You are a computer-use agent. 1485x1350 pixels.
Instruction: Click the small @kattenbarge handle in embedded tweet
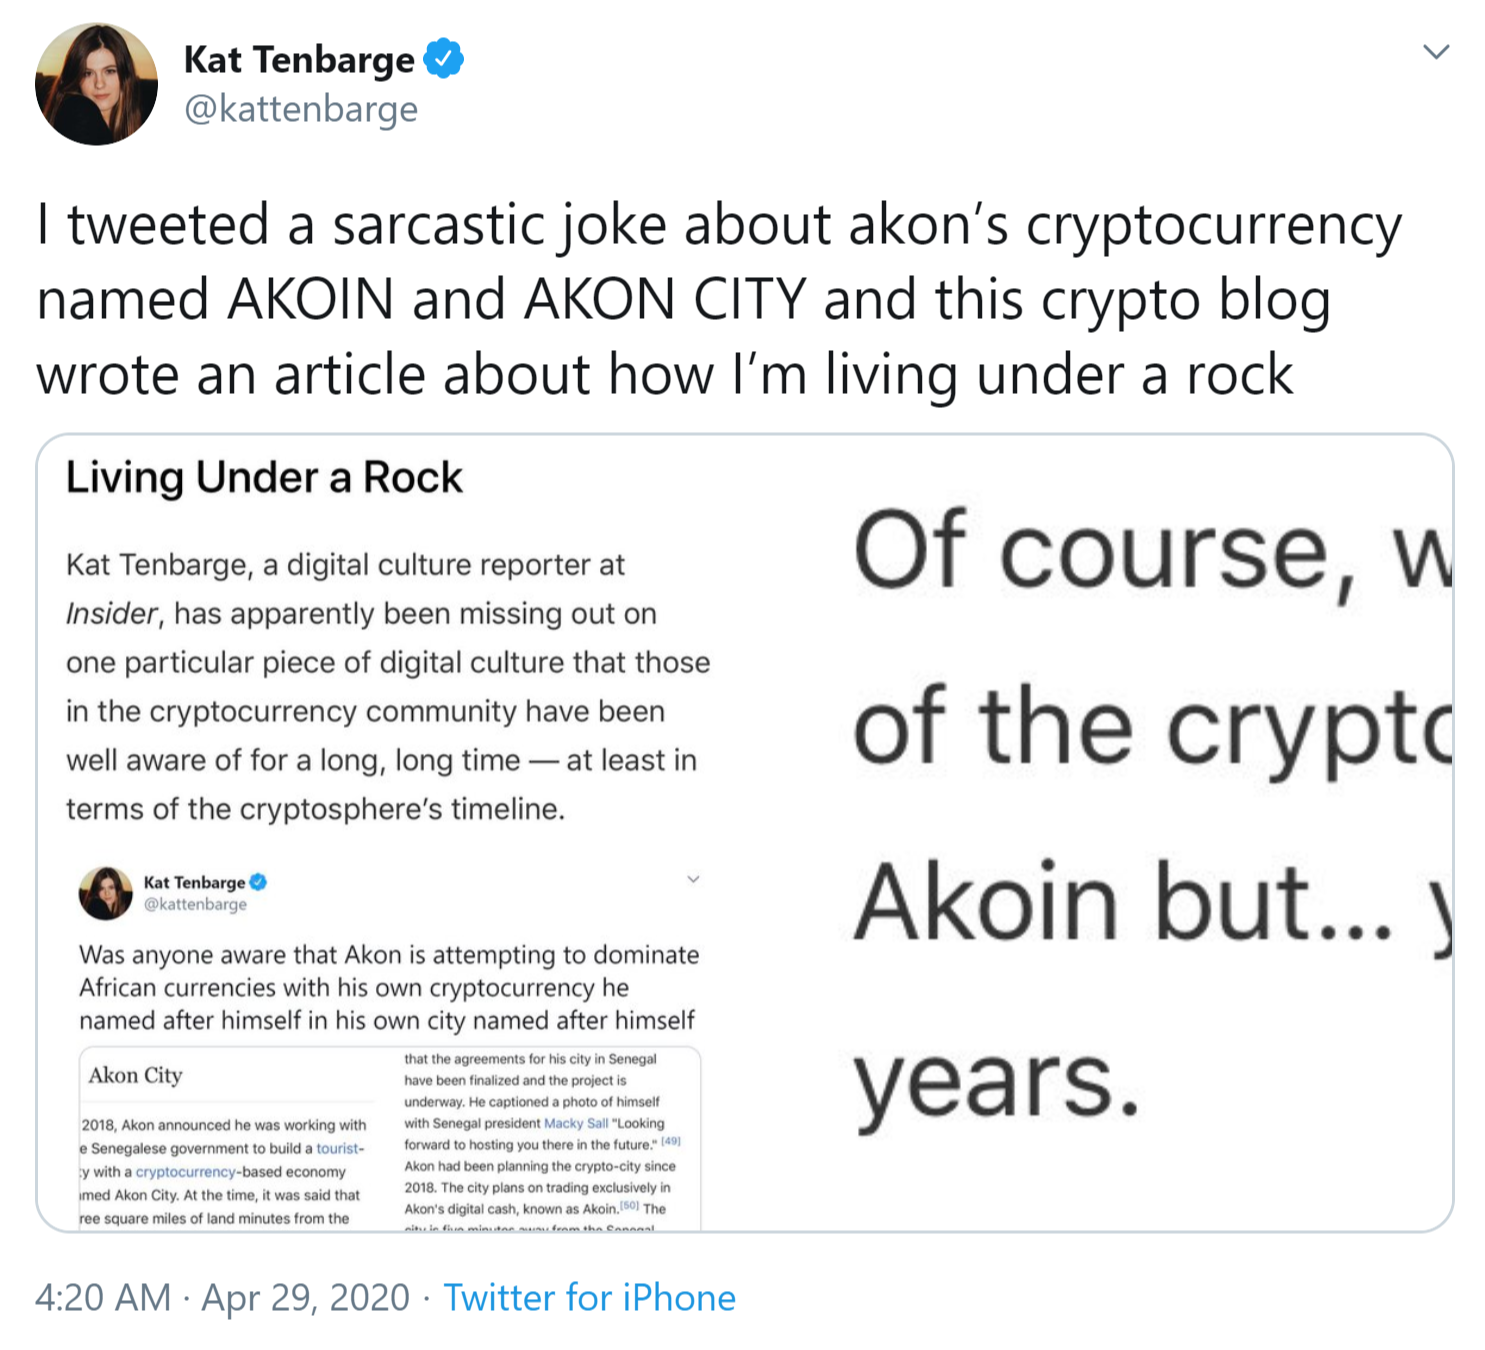click(x=195, y=904)
